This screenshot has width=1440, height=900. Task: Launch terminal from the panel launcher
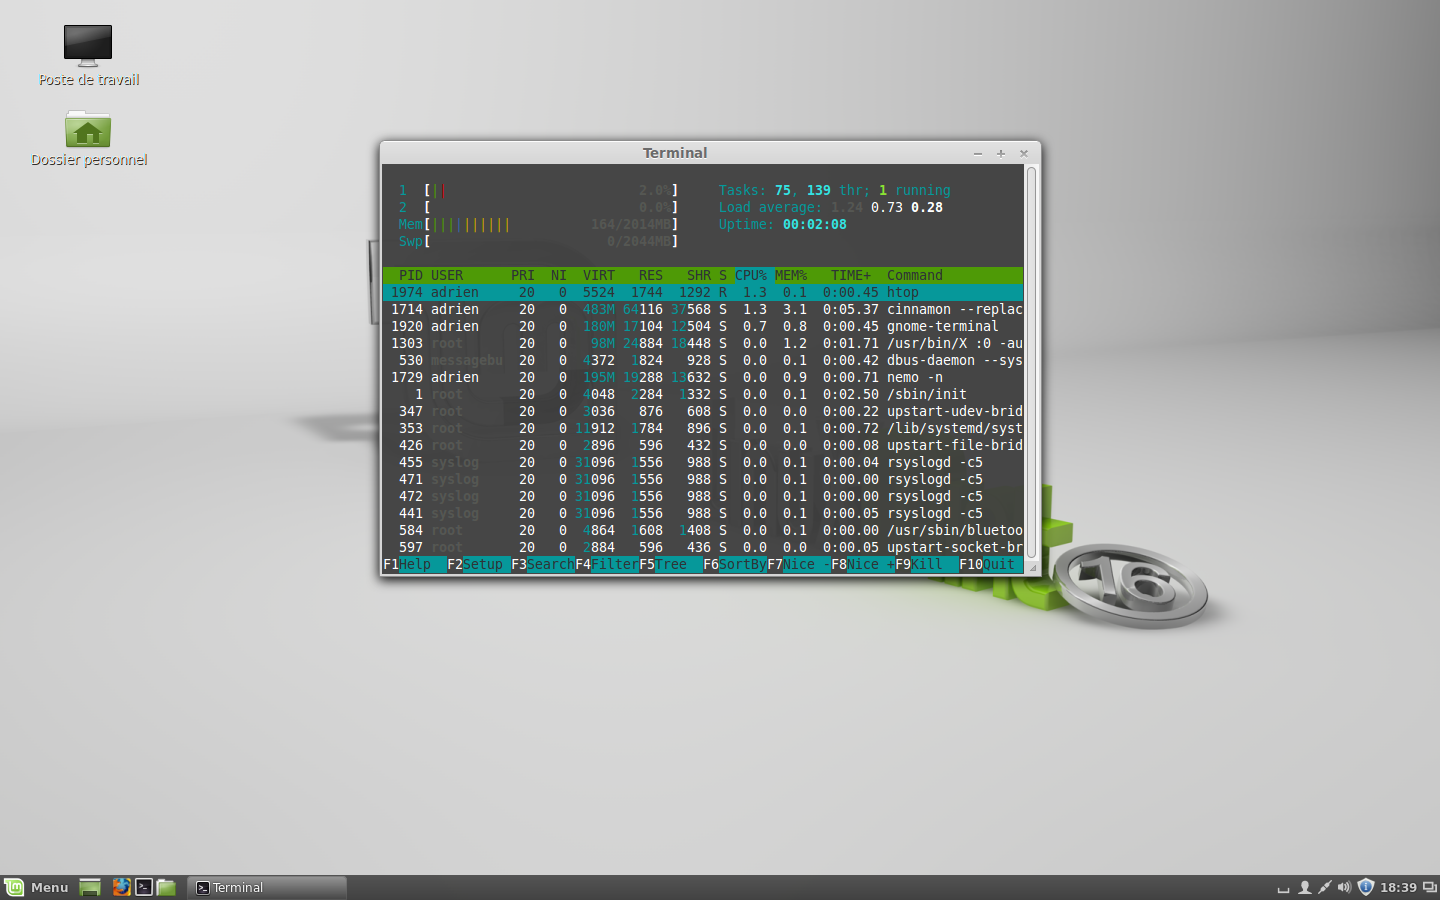[x=144, y=887]
